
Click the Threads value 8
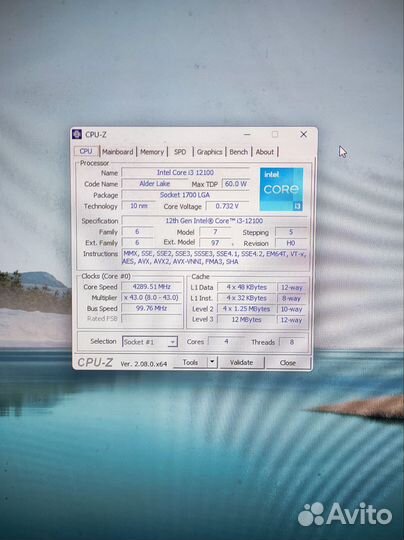(292, 342)
